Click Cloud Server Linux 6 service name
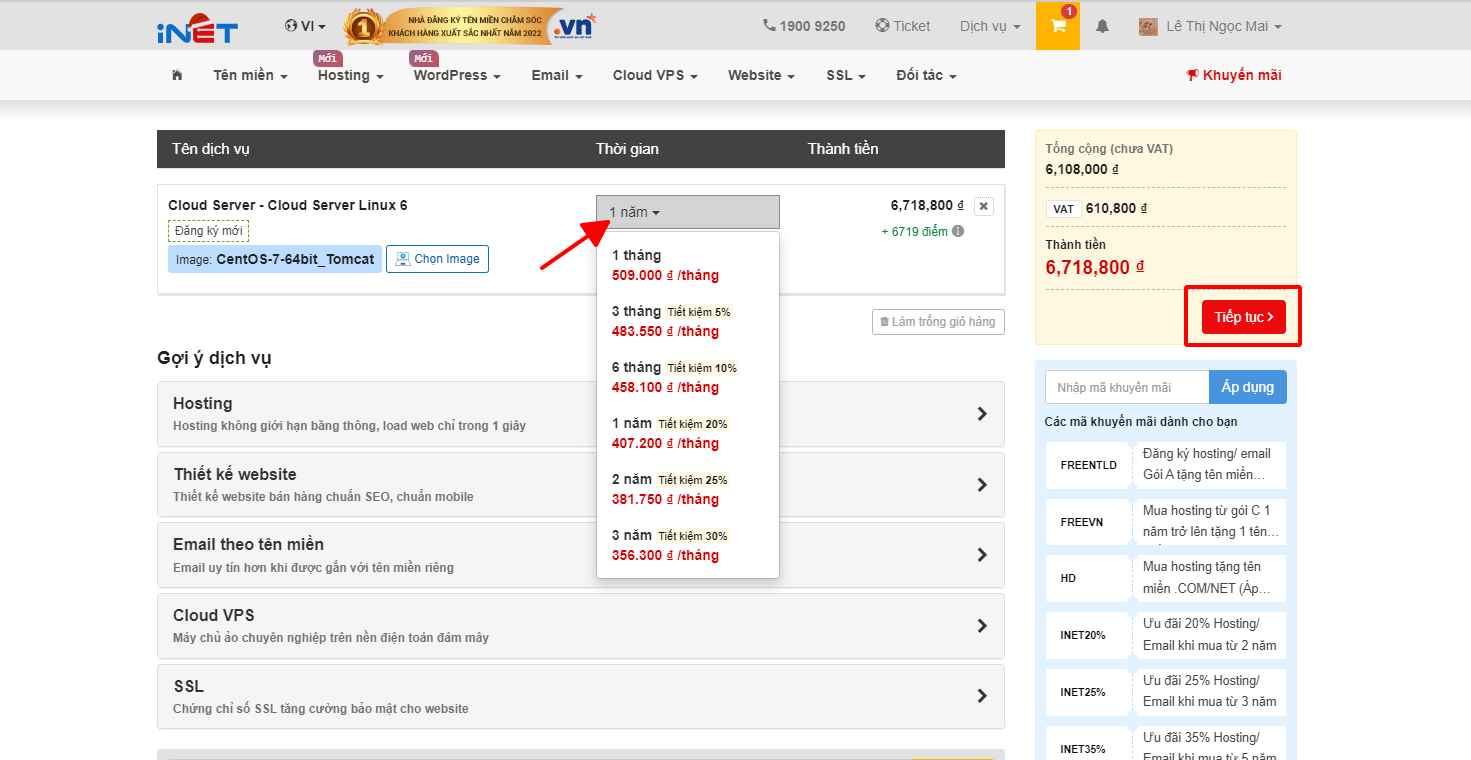Viewport: 1471px width, 760px height. coord(288,205)
